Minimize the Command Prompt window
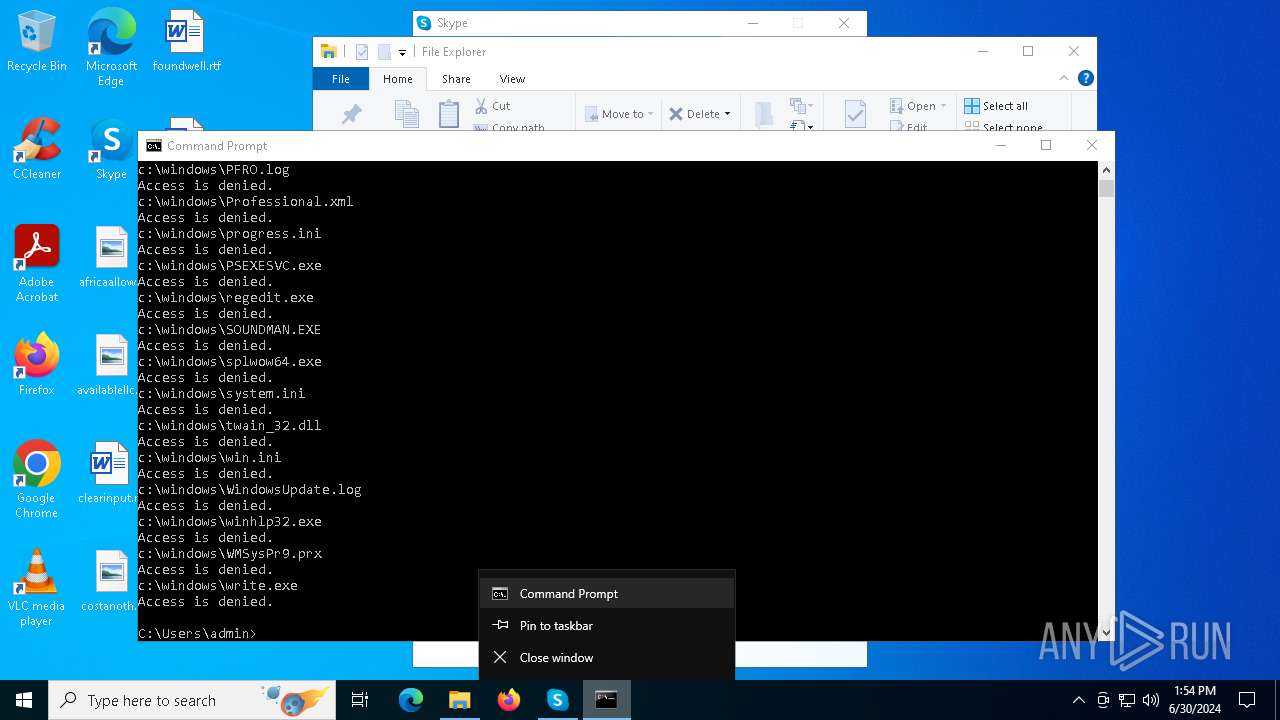The width and height of the screenshot is (1280, 720). point(1000,145)
